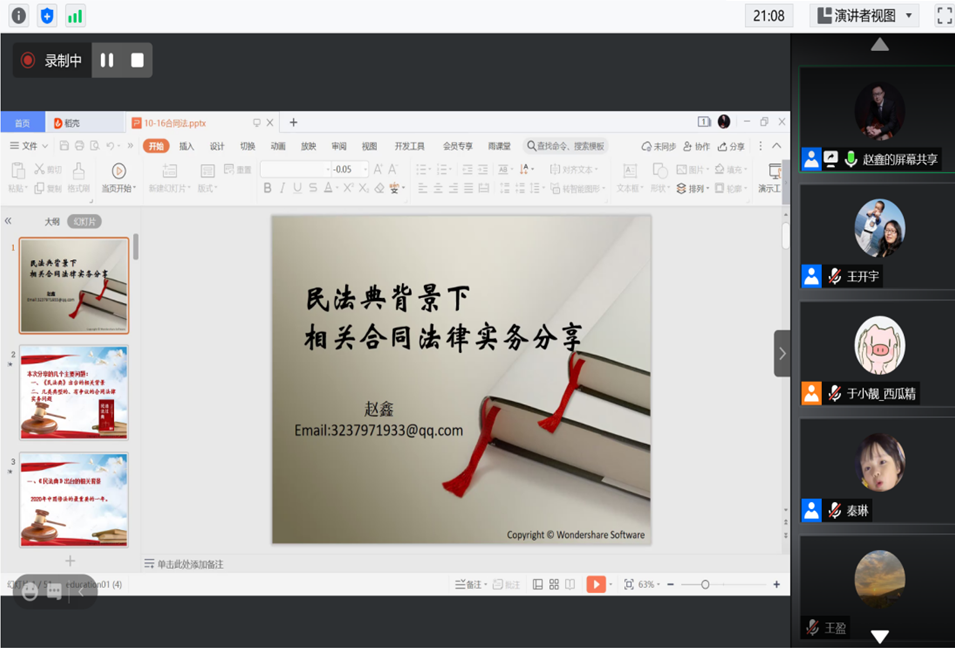Toggle bold text formatting
Viewport: 955px width, 648px height.
[x=267, y=188]
